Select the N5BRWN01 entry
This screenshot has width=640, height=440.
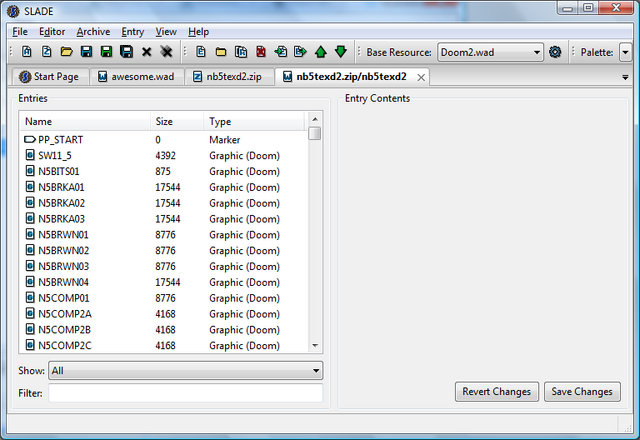[x=163, y=235]
